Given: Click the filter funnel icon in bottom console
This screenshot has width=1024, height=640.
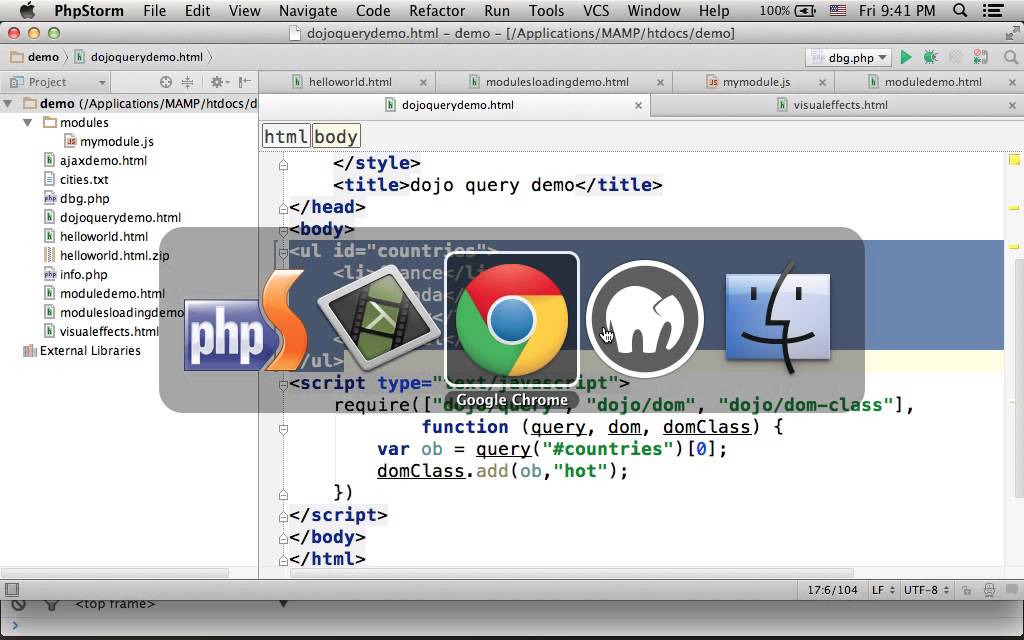Looking at the screenshot, I should tap(52, 605).
